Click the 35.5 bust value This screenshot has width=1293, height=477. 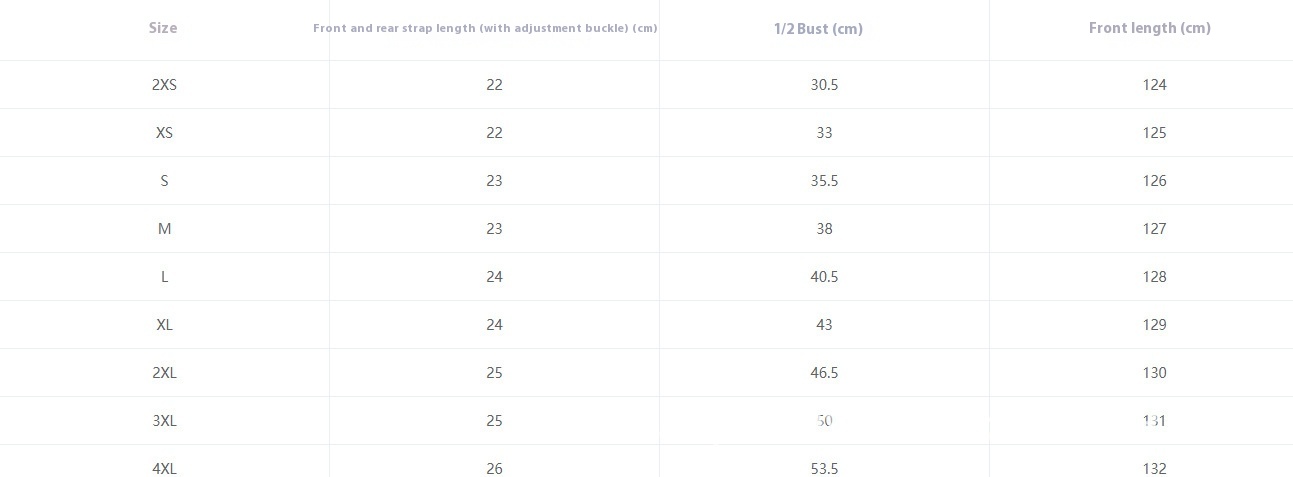click(x=824, y=181)
